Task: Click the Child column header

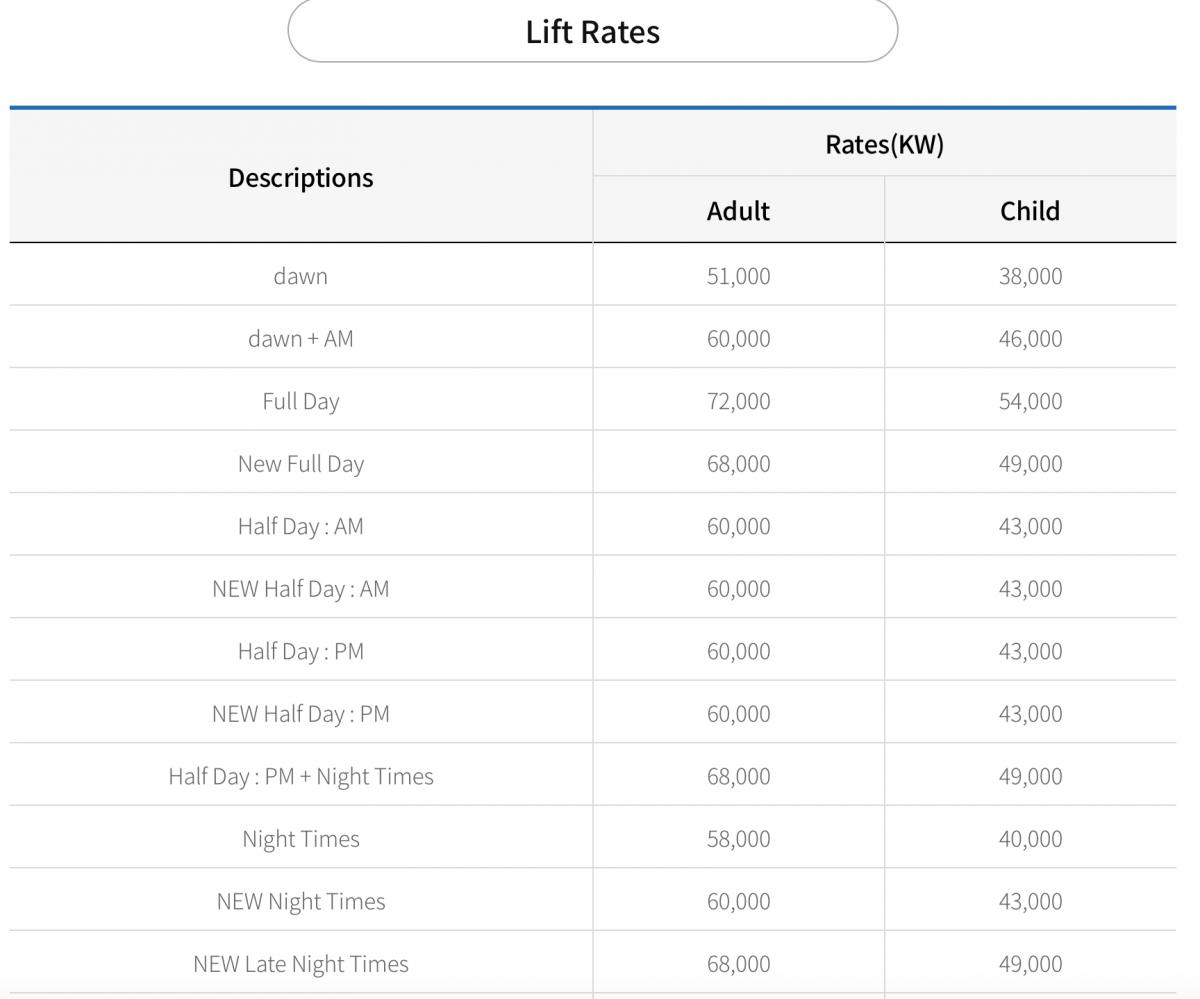Action: coord(1029,211)
